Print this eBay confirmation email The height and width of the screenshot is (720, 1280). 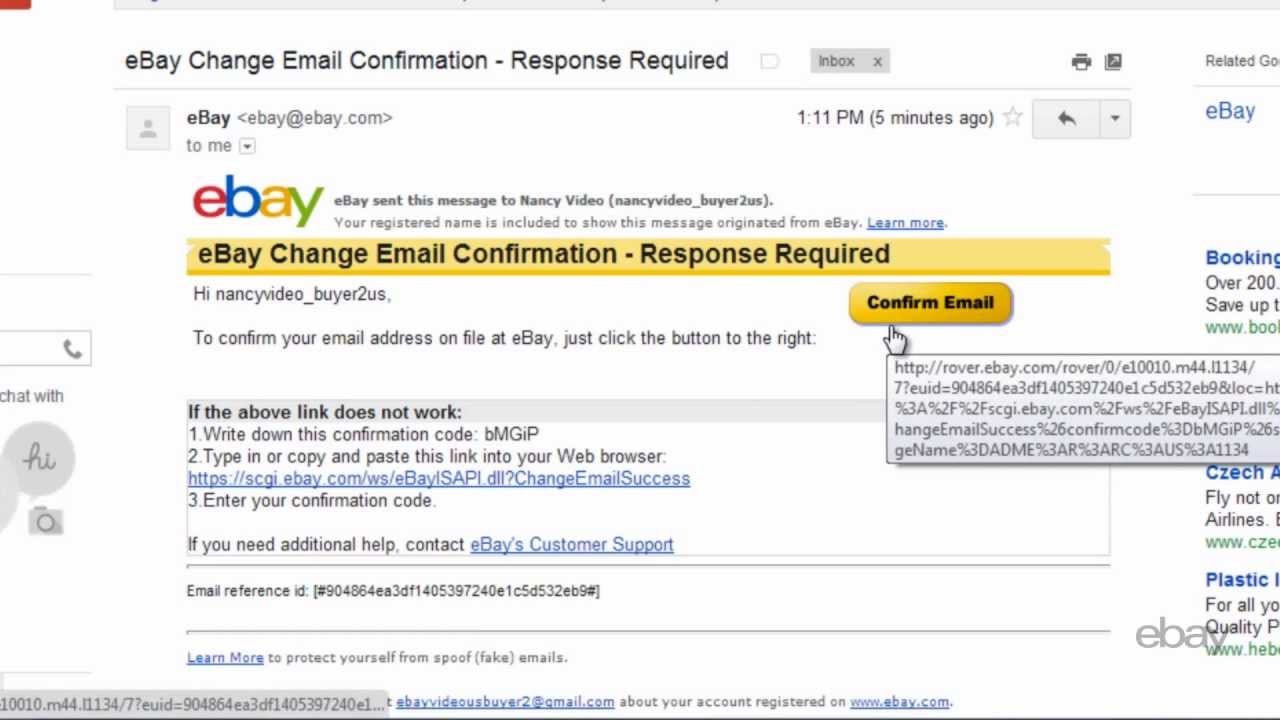coord(1081,62)
